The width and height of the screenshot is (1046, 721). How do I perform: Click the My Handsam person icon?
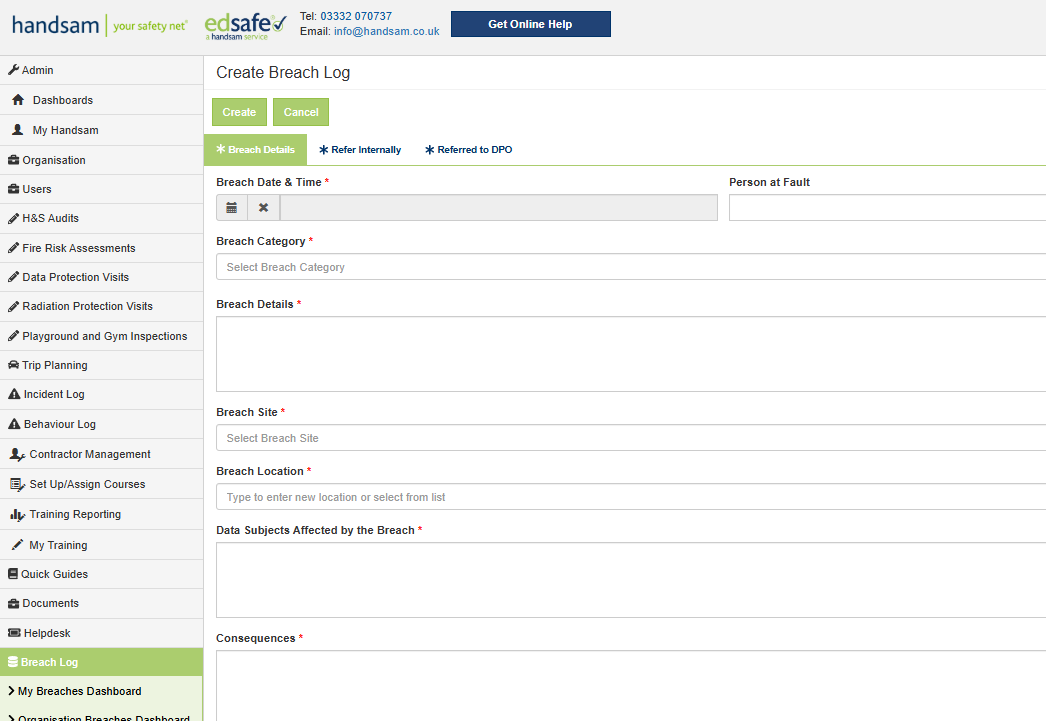(x=18, y=129)
